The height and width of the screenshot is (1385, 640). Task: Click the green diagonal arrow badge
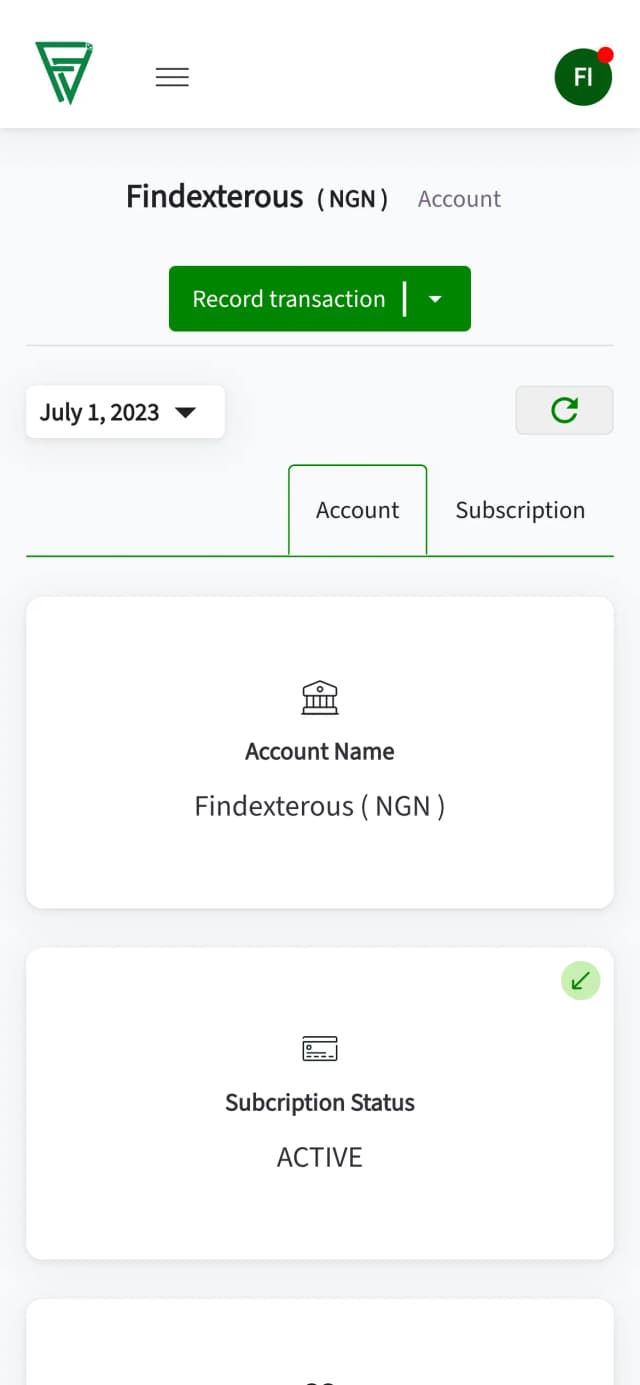point(580,981)
